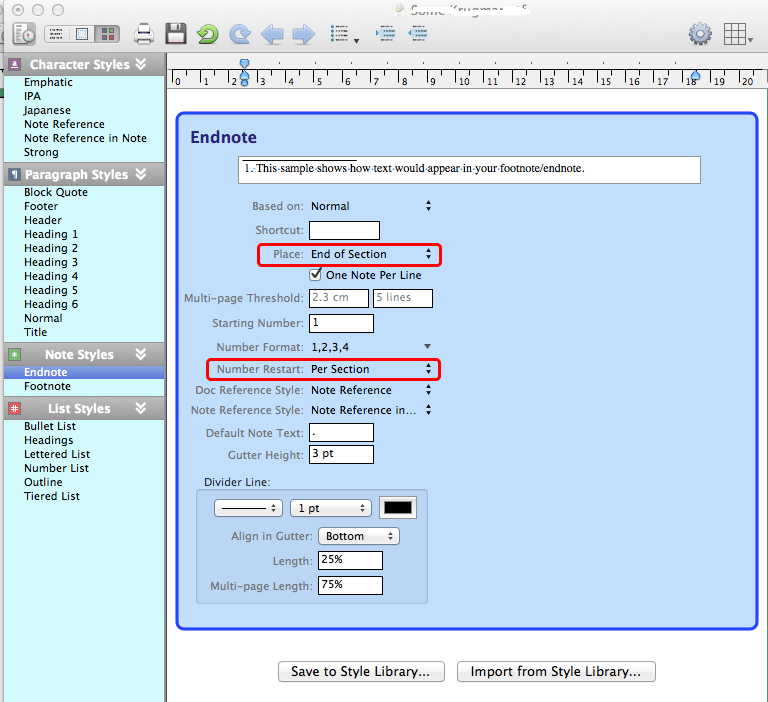Open the Place dropdown

[370, 254]
